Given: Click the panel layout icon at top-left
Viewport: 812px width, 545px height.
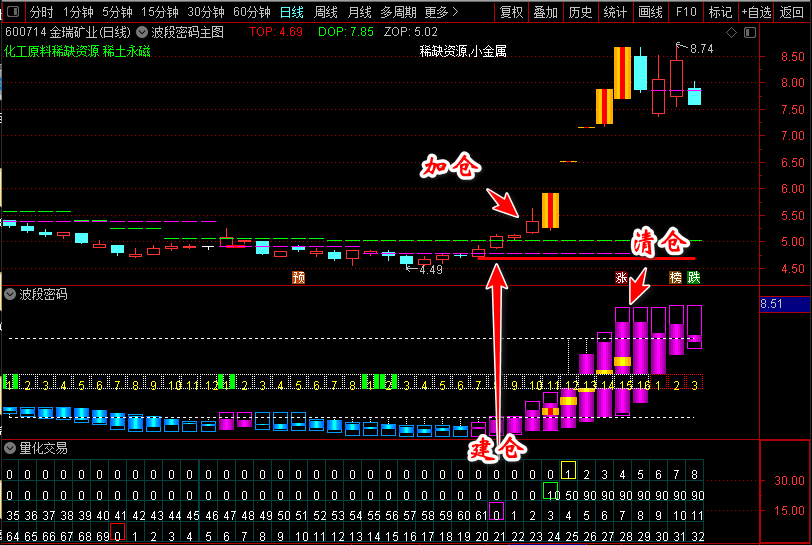Looking at the screenshot, I should click(11, 12).
